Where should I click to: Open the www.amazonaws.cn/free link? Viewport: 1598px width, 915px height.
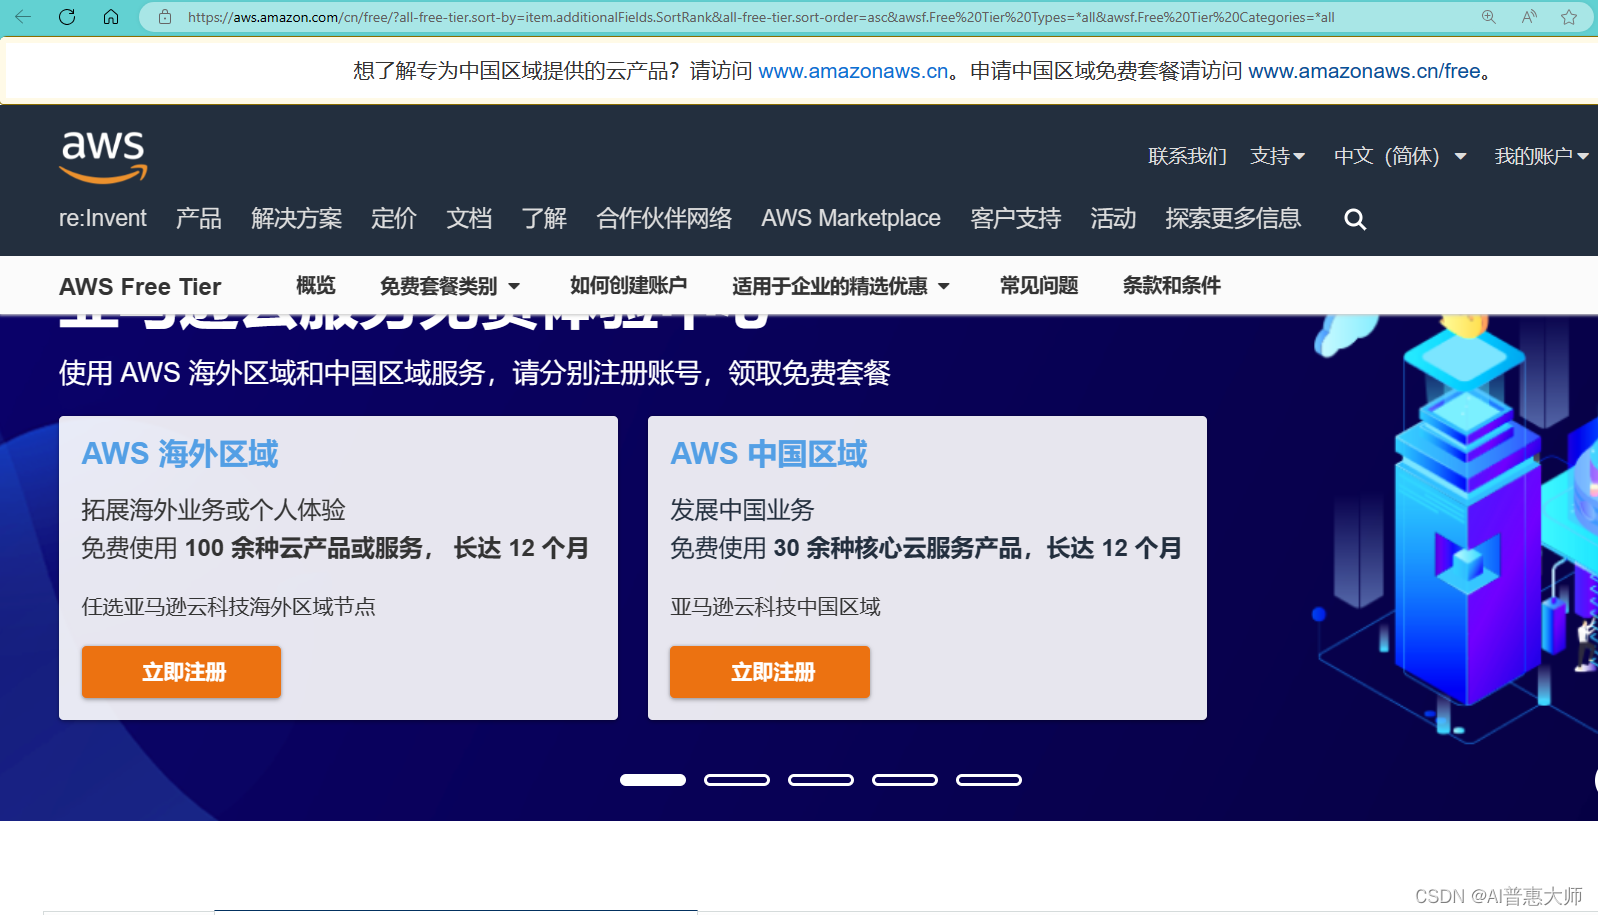pyautogui.click(x=1364, y=71)
